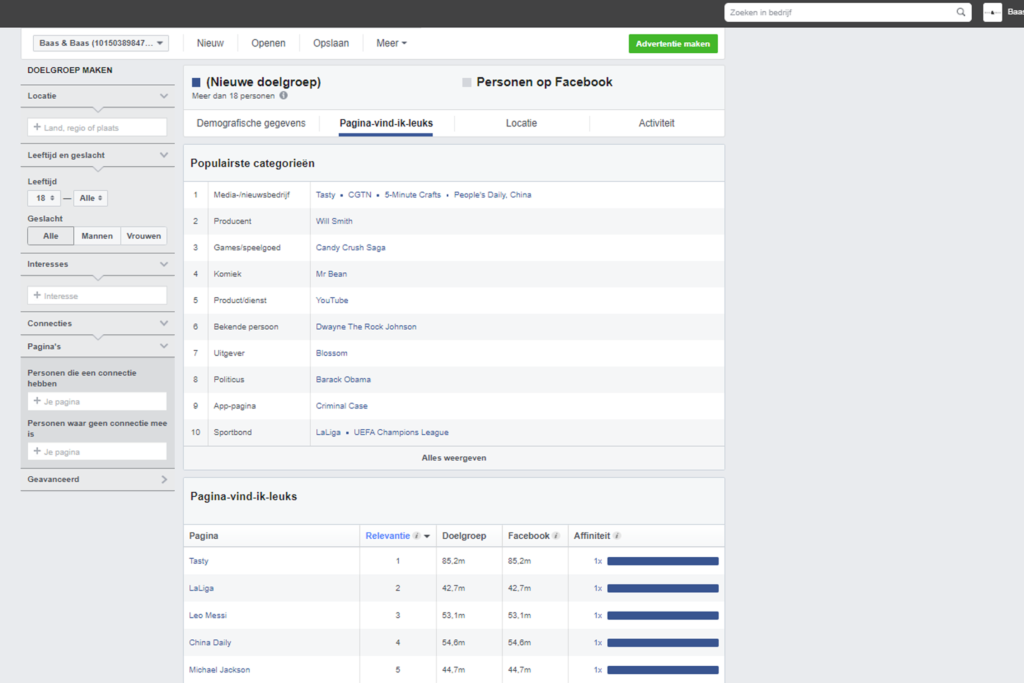This screenshot has height=683, width=1024.
Task: Open the Blossom page link
Action: [x=331, y=353]
